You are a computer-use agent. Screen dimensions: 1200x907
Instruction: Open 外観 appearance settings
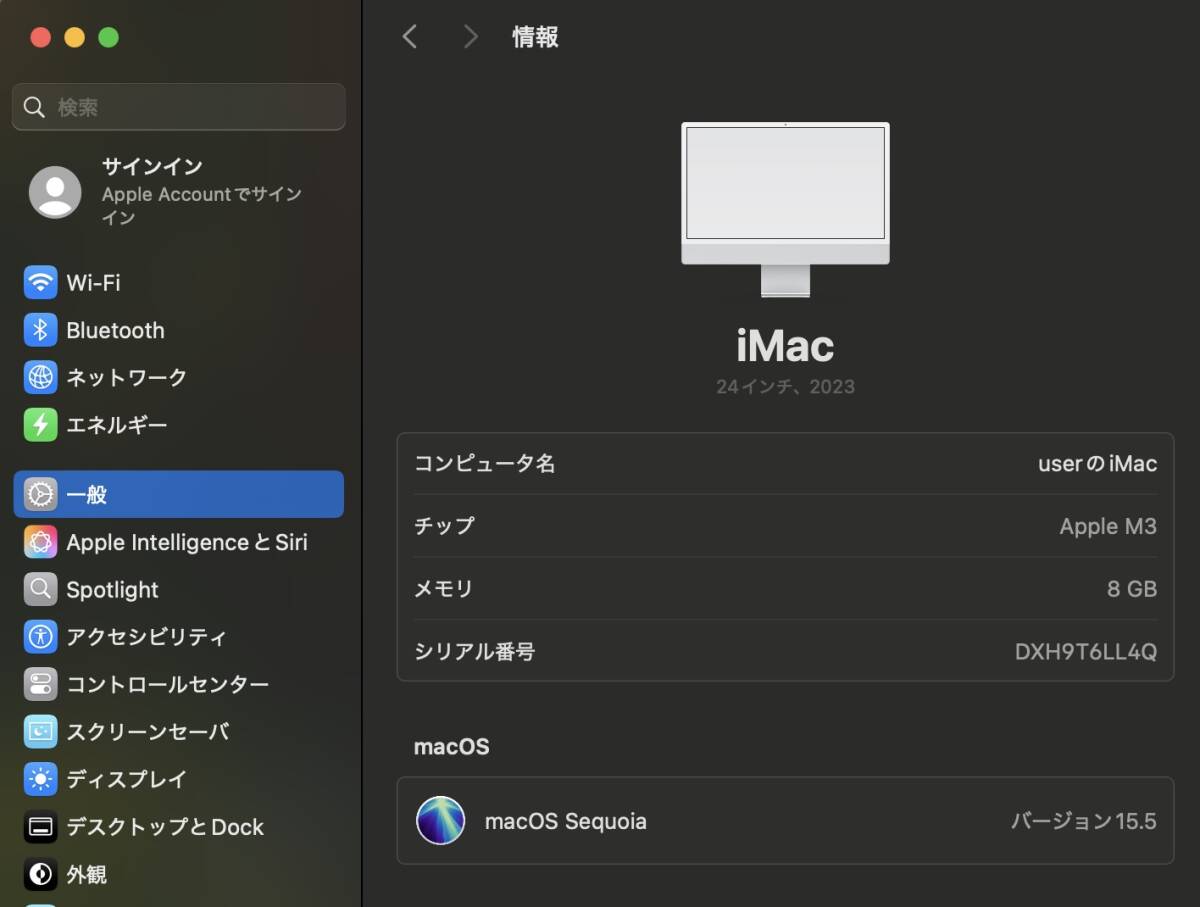(86, 875)
